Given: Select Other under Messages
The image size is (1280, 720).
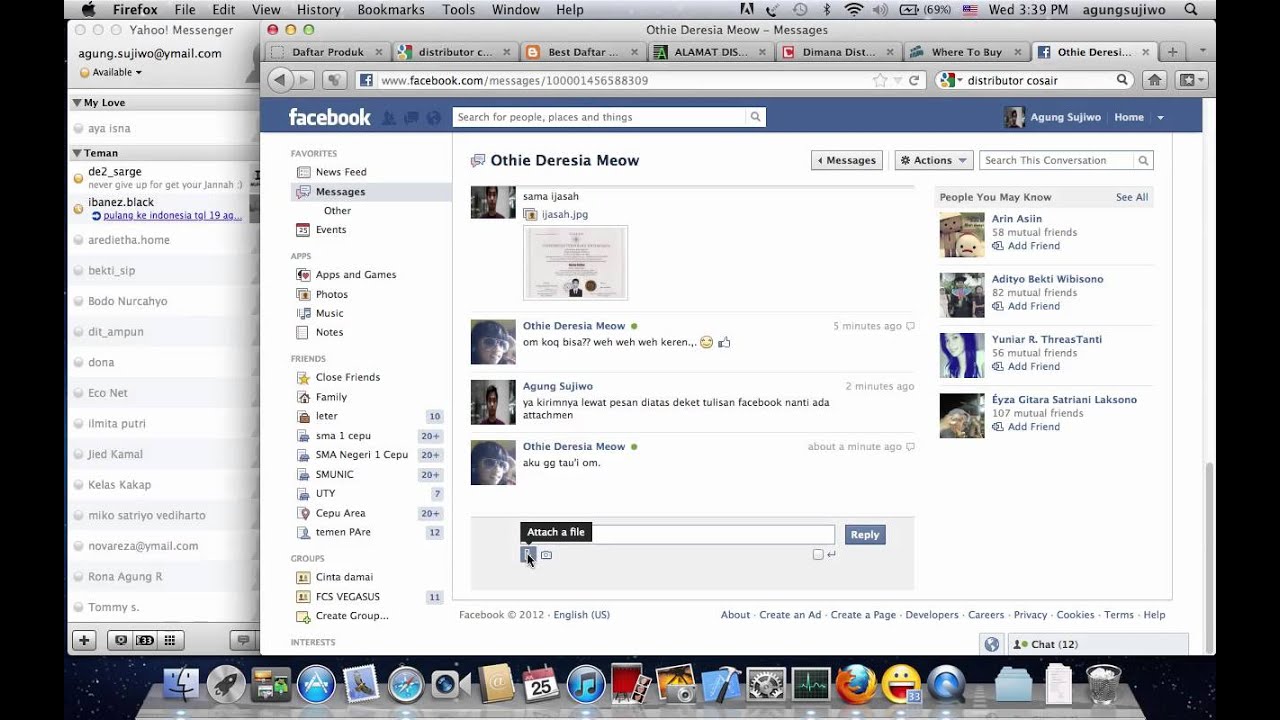Looking at the screenshot, I should 337,211.
